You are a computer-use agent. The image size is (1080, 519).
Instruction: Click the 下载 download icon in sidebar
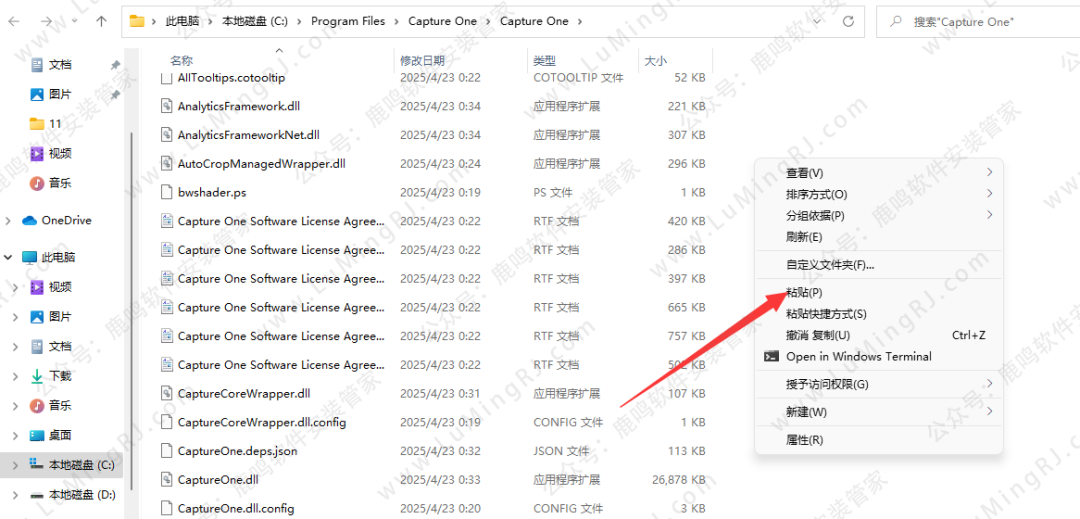[x=37, y=376]
